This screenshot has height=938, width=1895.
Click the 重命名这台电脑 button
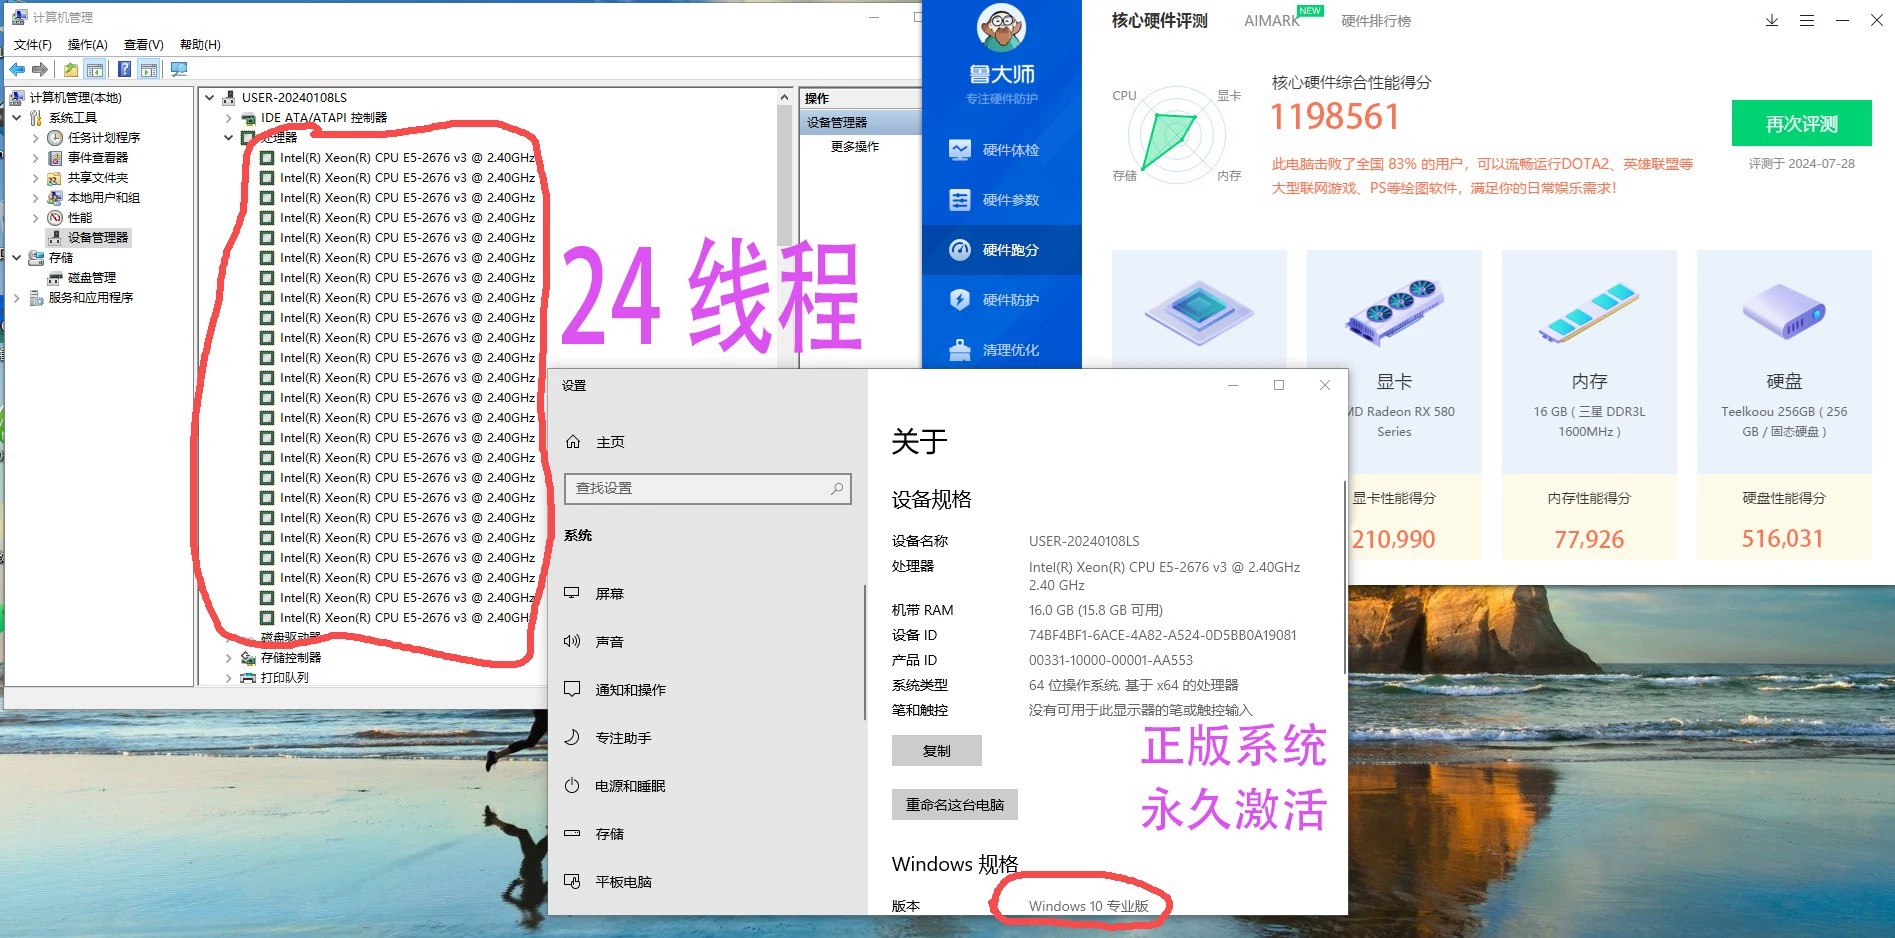(954, 804)
